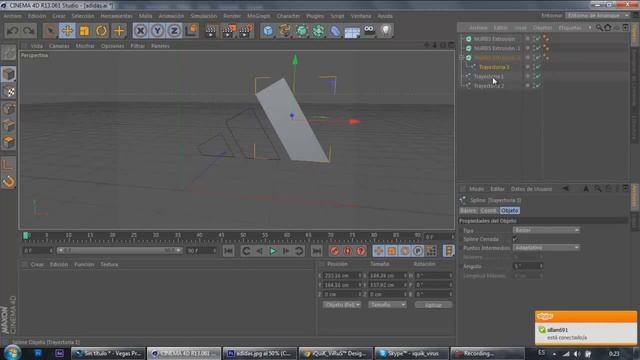This screenshot has width=640, height=360.
Task: Add a camera object
Action: [369, 31]
